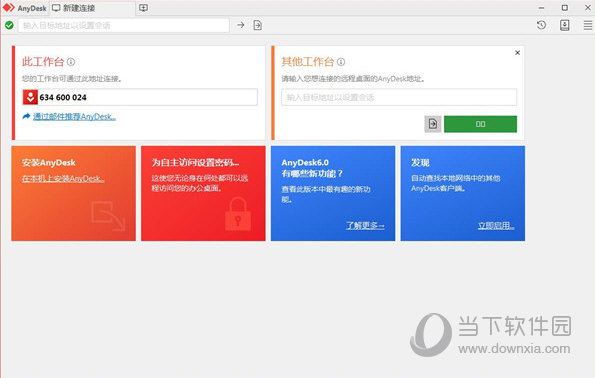Open the address book icon

(x=565, y=25)
